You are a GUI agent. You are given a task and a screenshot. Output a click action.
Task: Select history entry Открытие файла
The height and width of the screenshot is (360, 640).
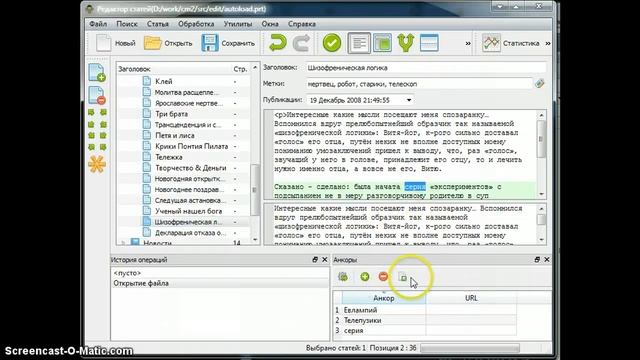[220, 283]
